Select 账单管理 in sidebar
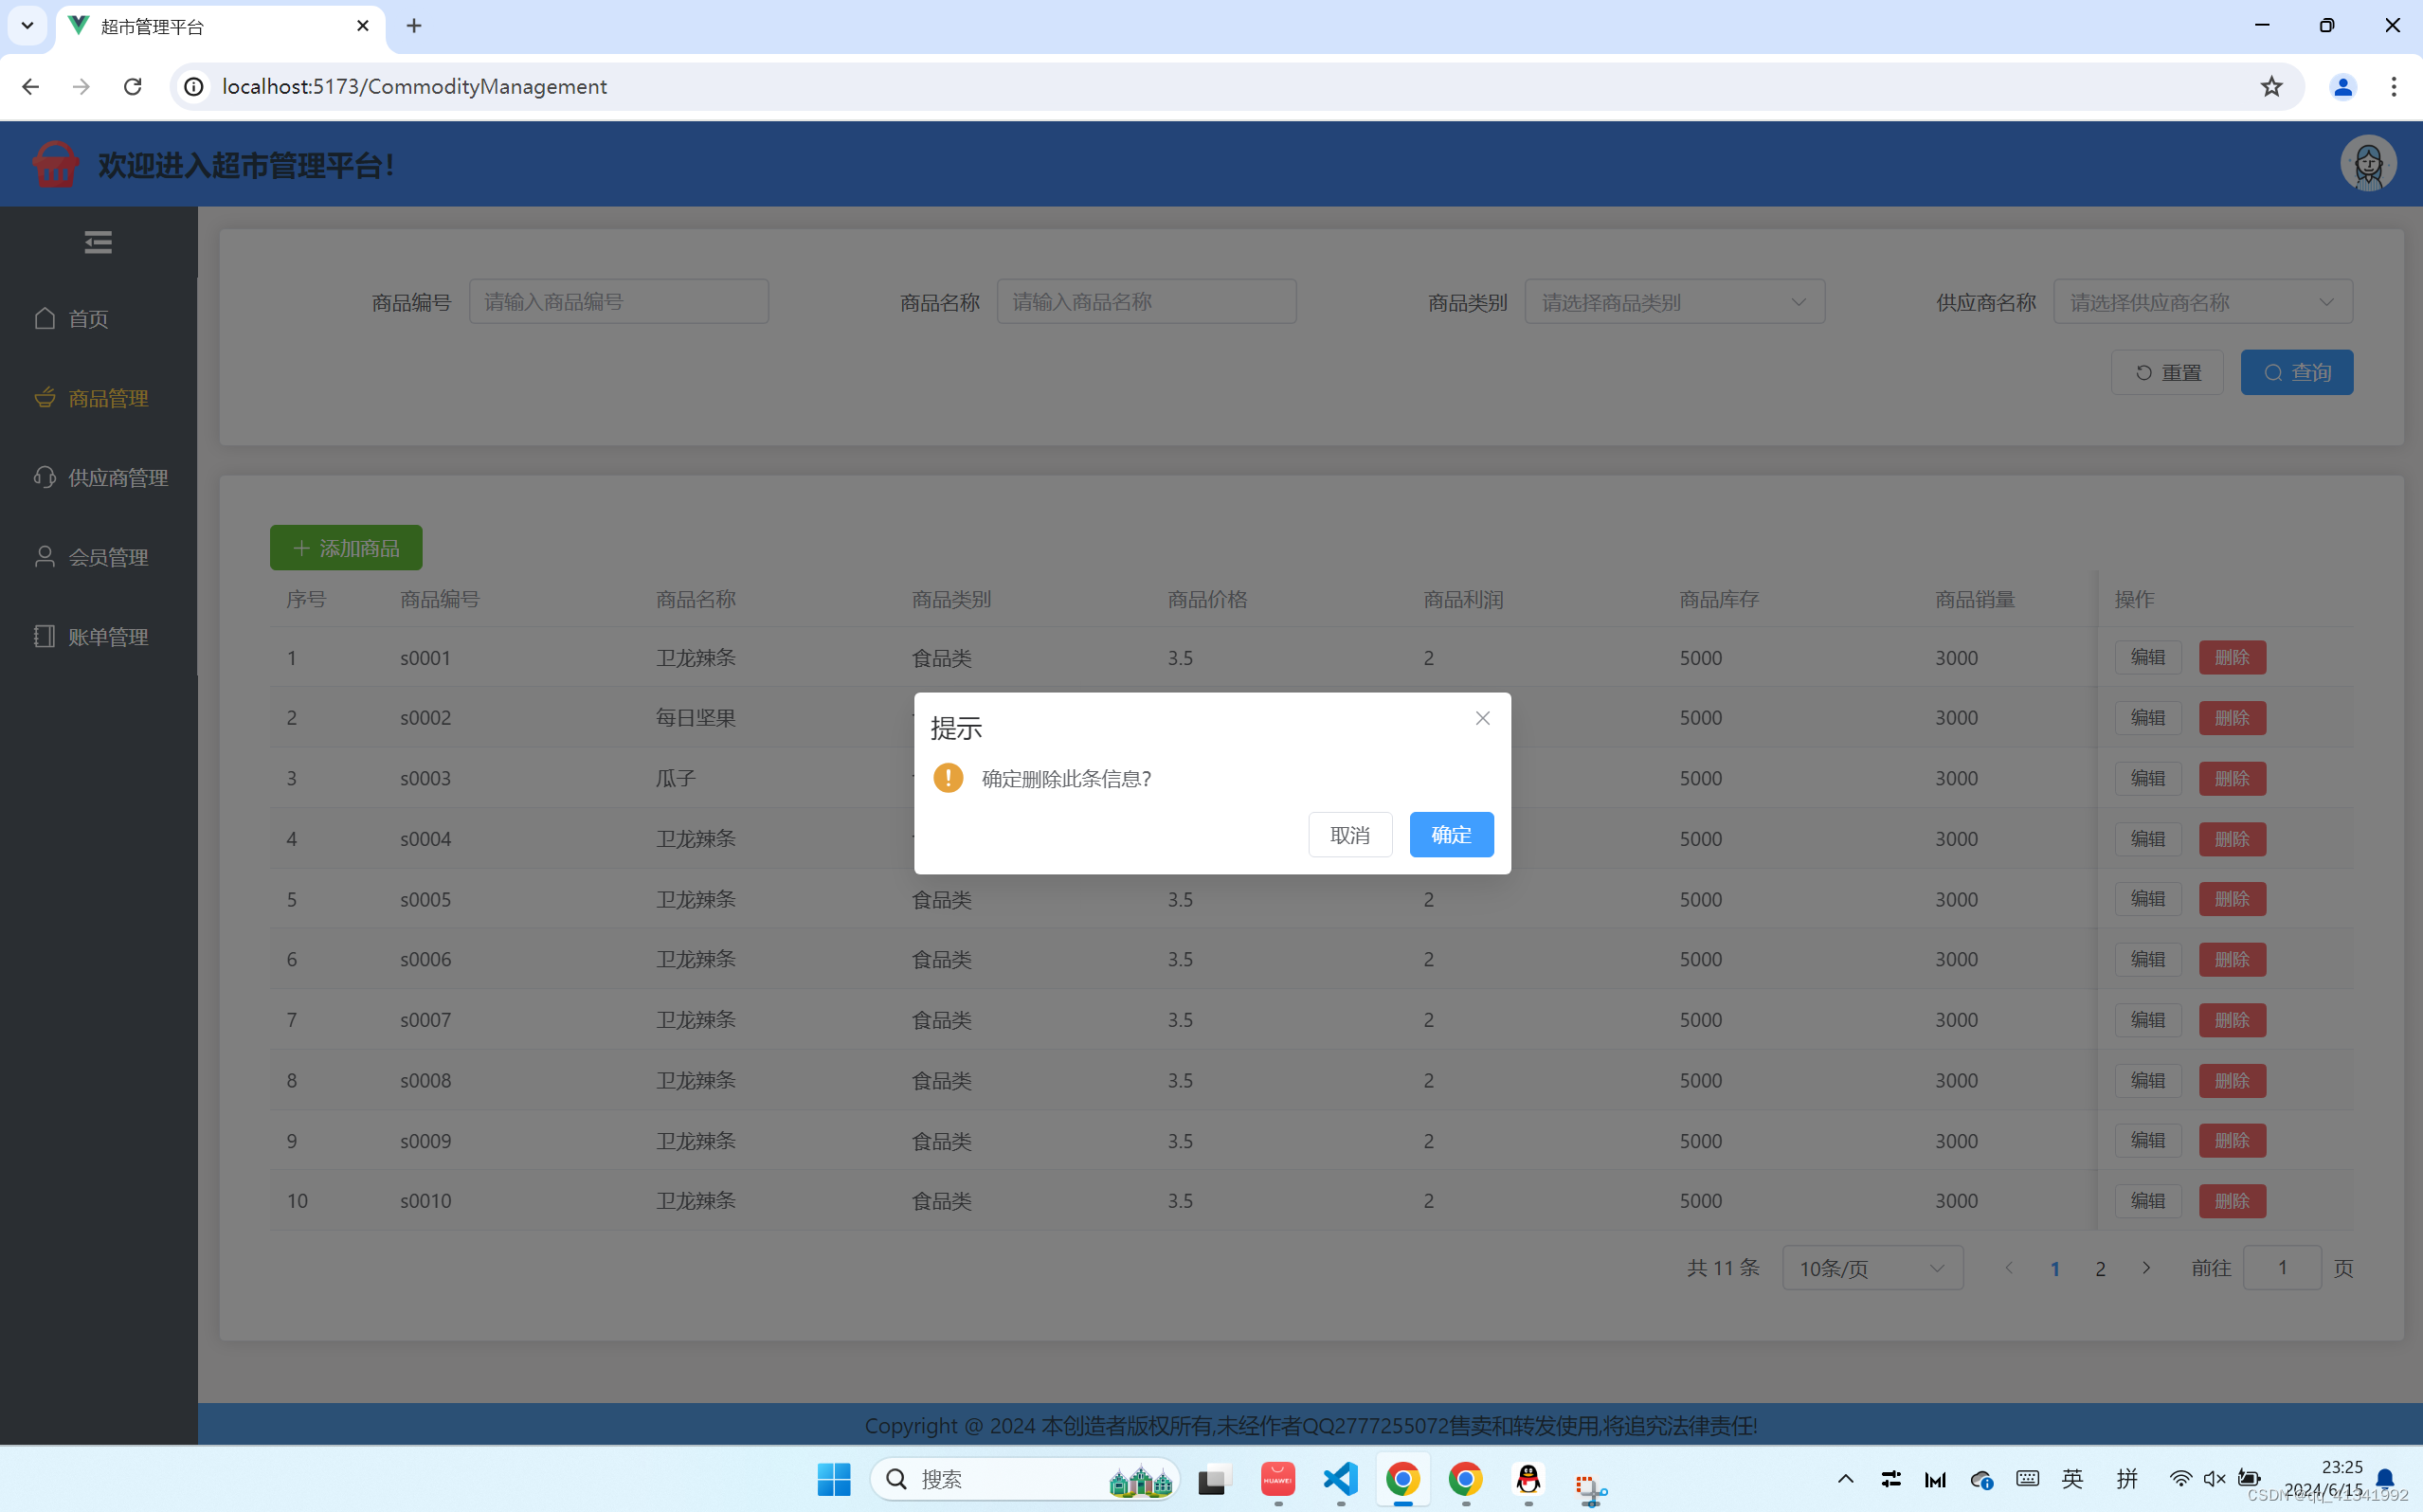 (x=107, y=637)
